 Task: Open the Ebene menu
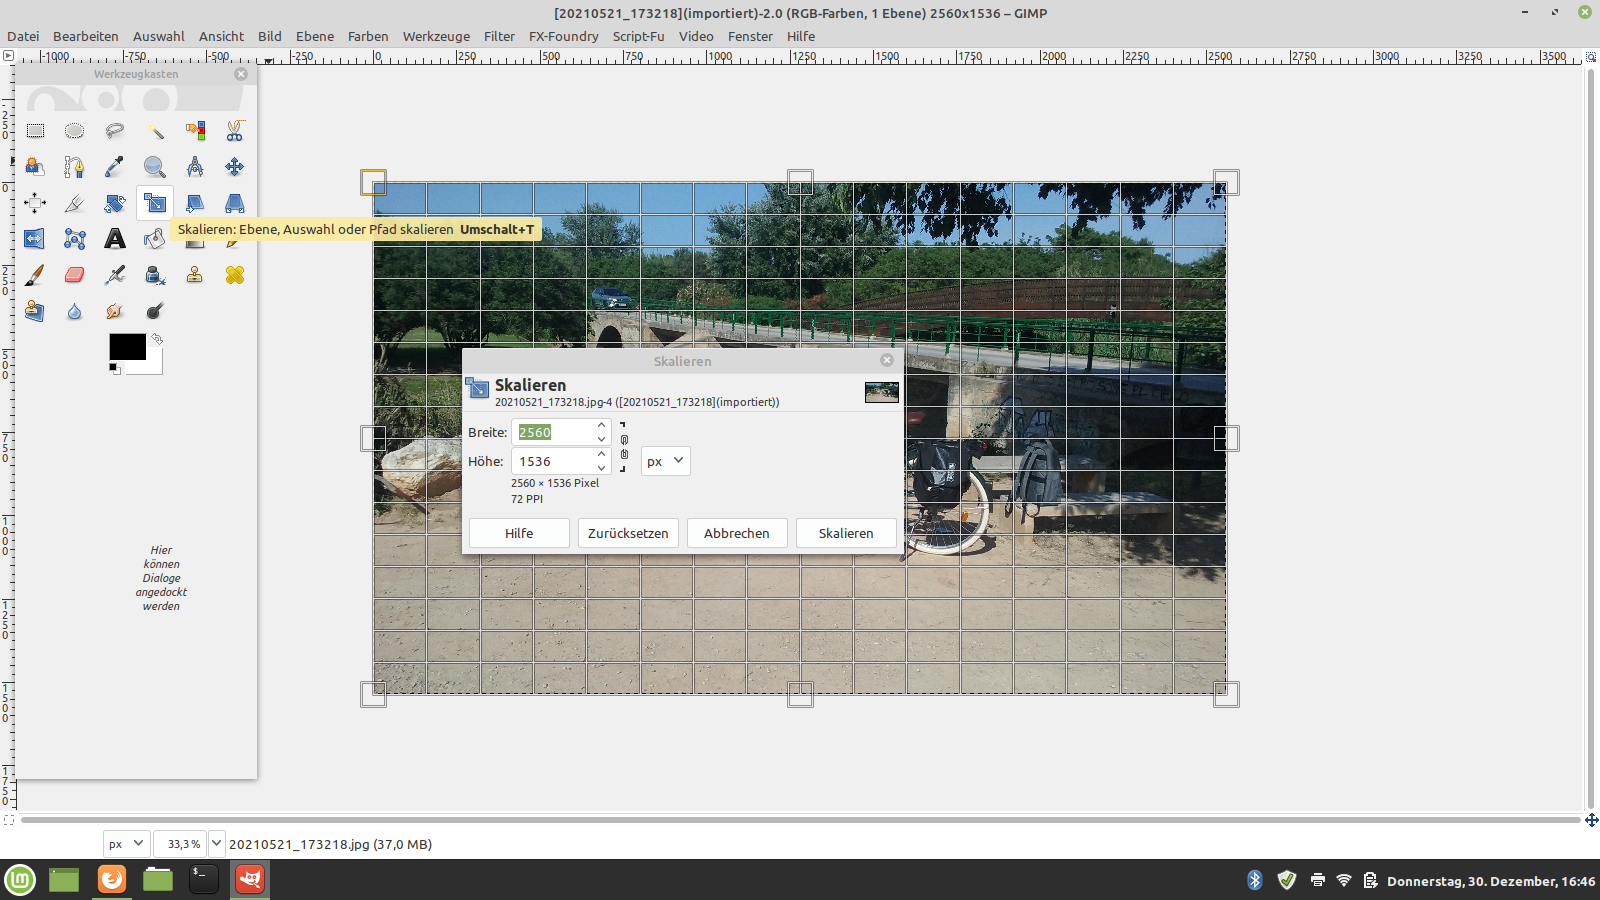[x=314, y=36]
